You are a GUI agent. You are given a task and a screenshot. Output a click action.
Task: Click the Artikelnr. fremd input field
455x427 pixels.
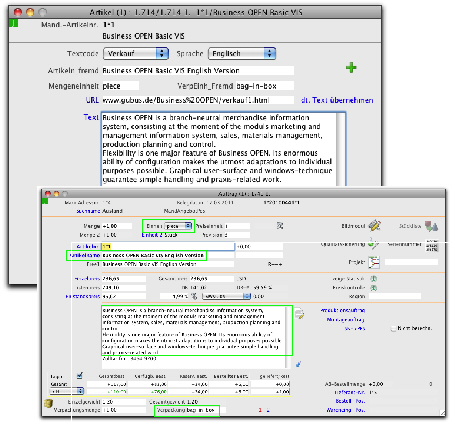[x=198, y=71]
